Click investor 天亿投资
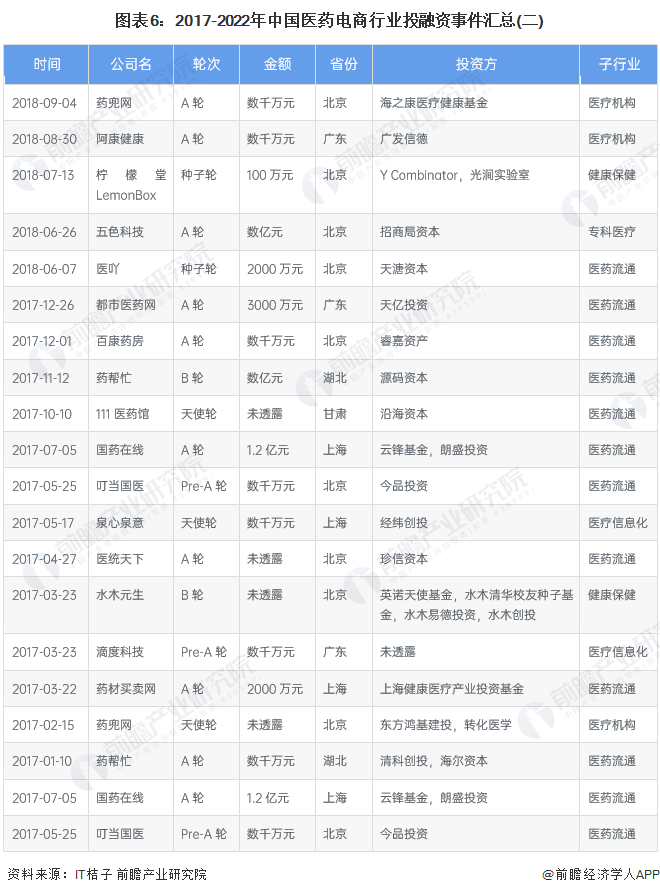 click(404, 305)
